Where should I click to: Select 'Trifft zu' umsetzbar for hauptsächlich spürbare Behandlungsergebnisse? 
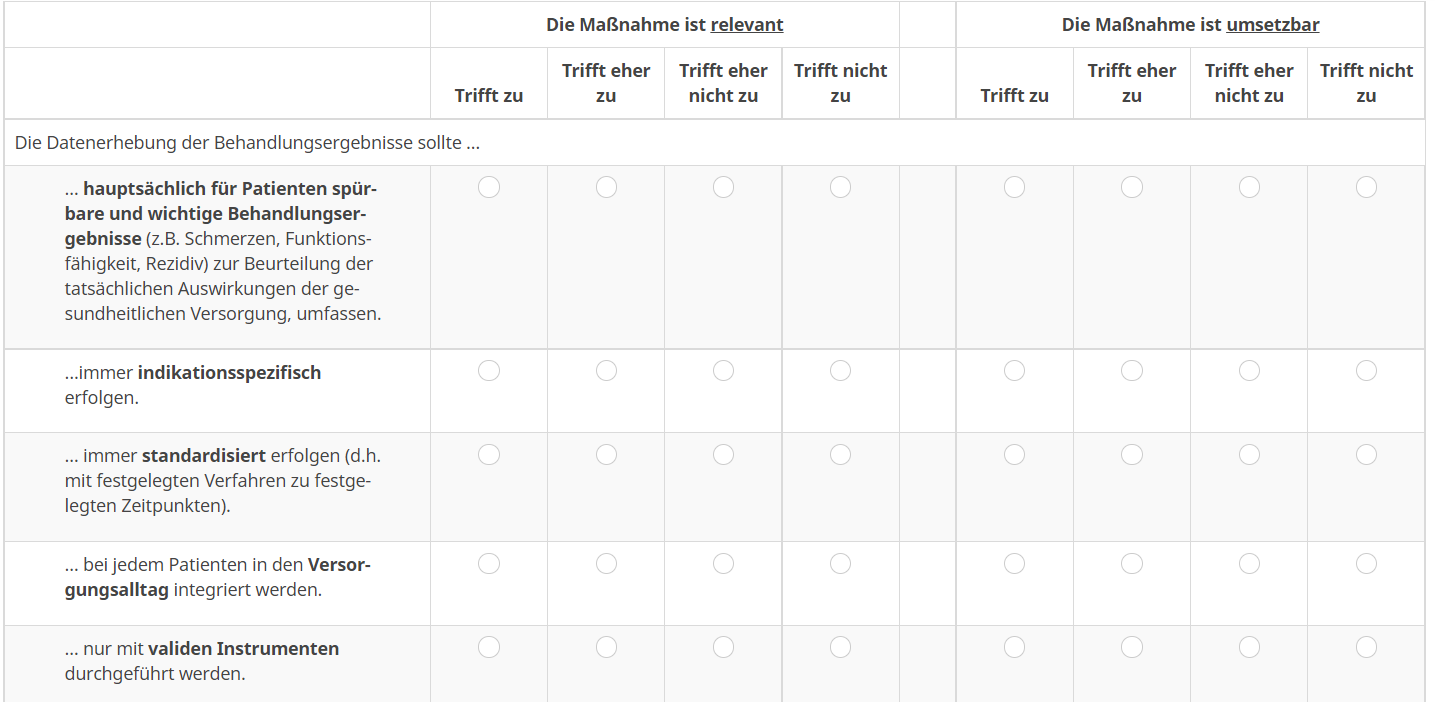pyautogui.click(x=1014, y=187)
